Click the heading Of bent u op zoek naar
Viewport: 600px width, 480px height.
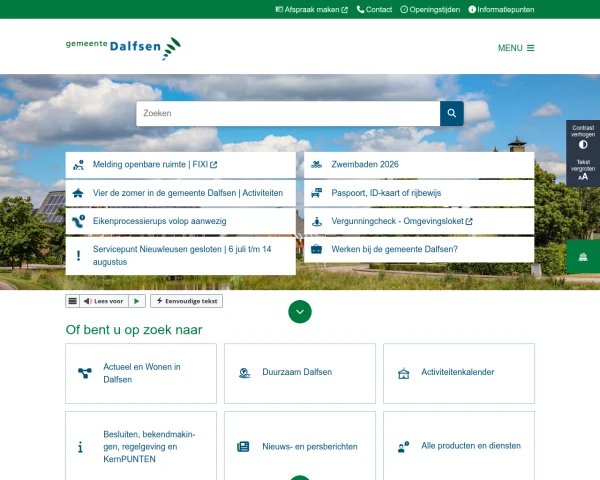click(x=134, y=330)
